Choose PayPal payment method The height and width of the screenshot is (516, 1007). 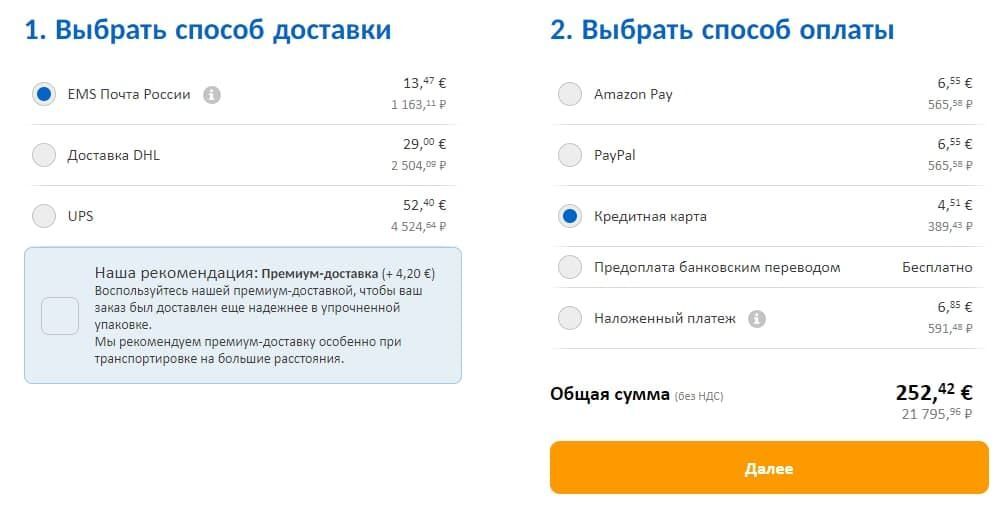pos(569,155)
